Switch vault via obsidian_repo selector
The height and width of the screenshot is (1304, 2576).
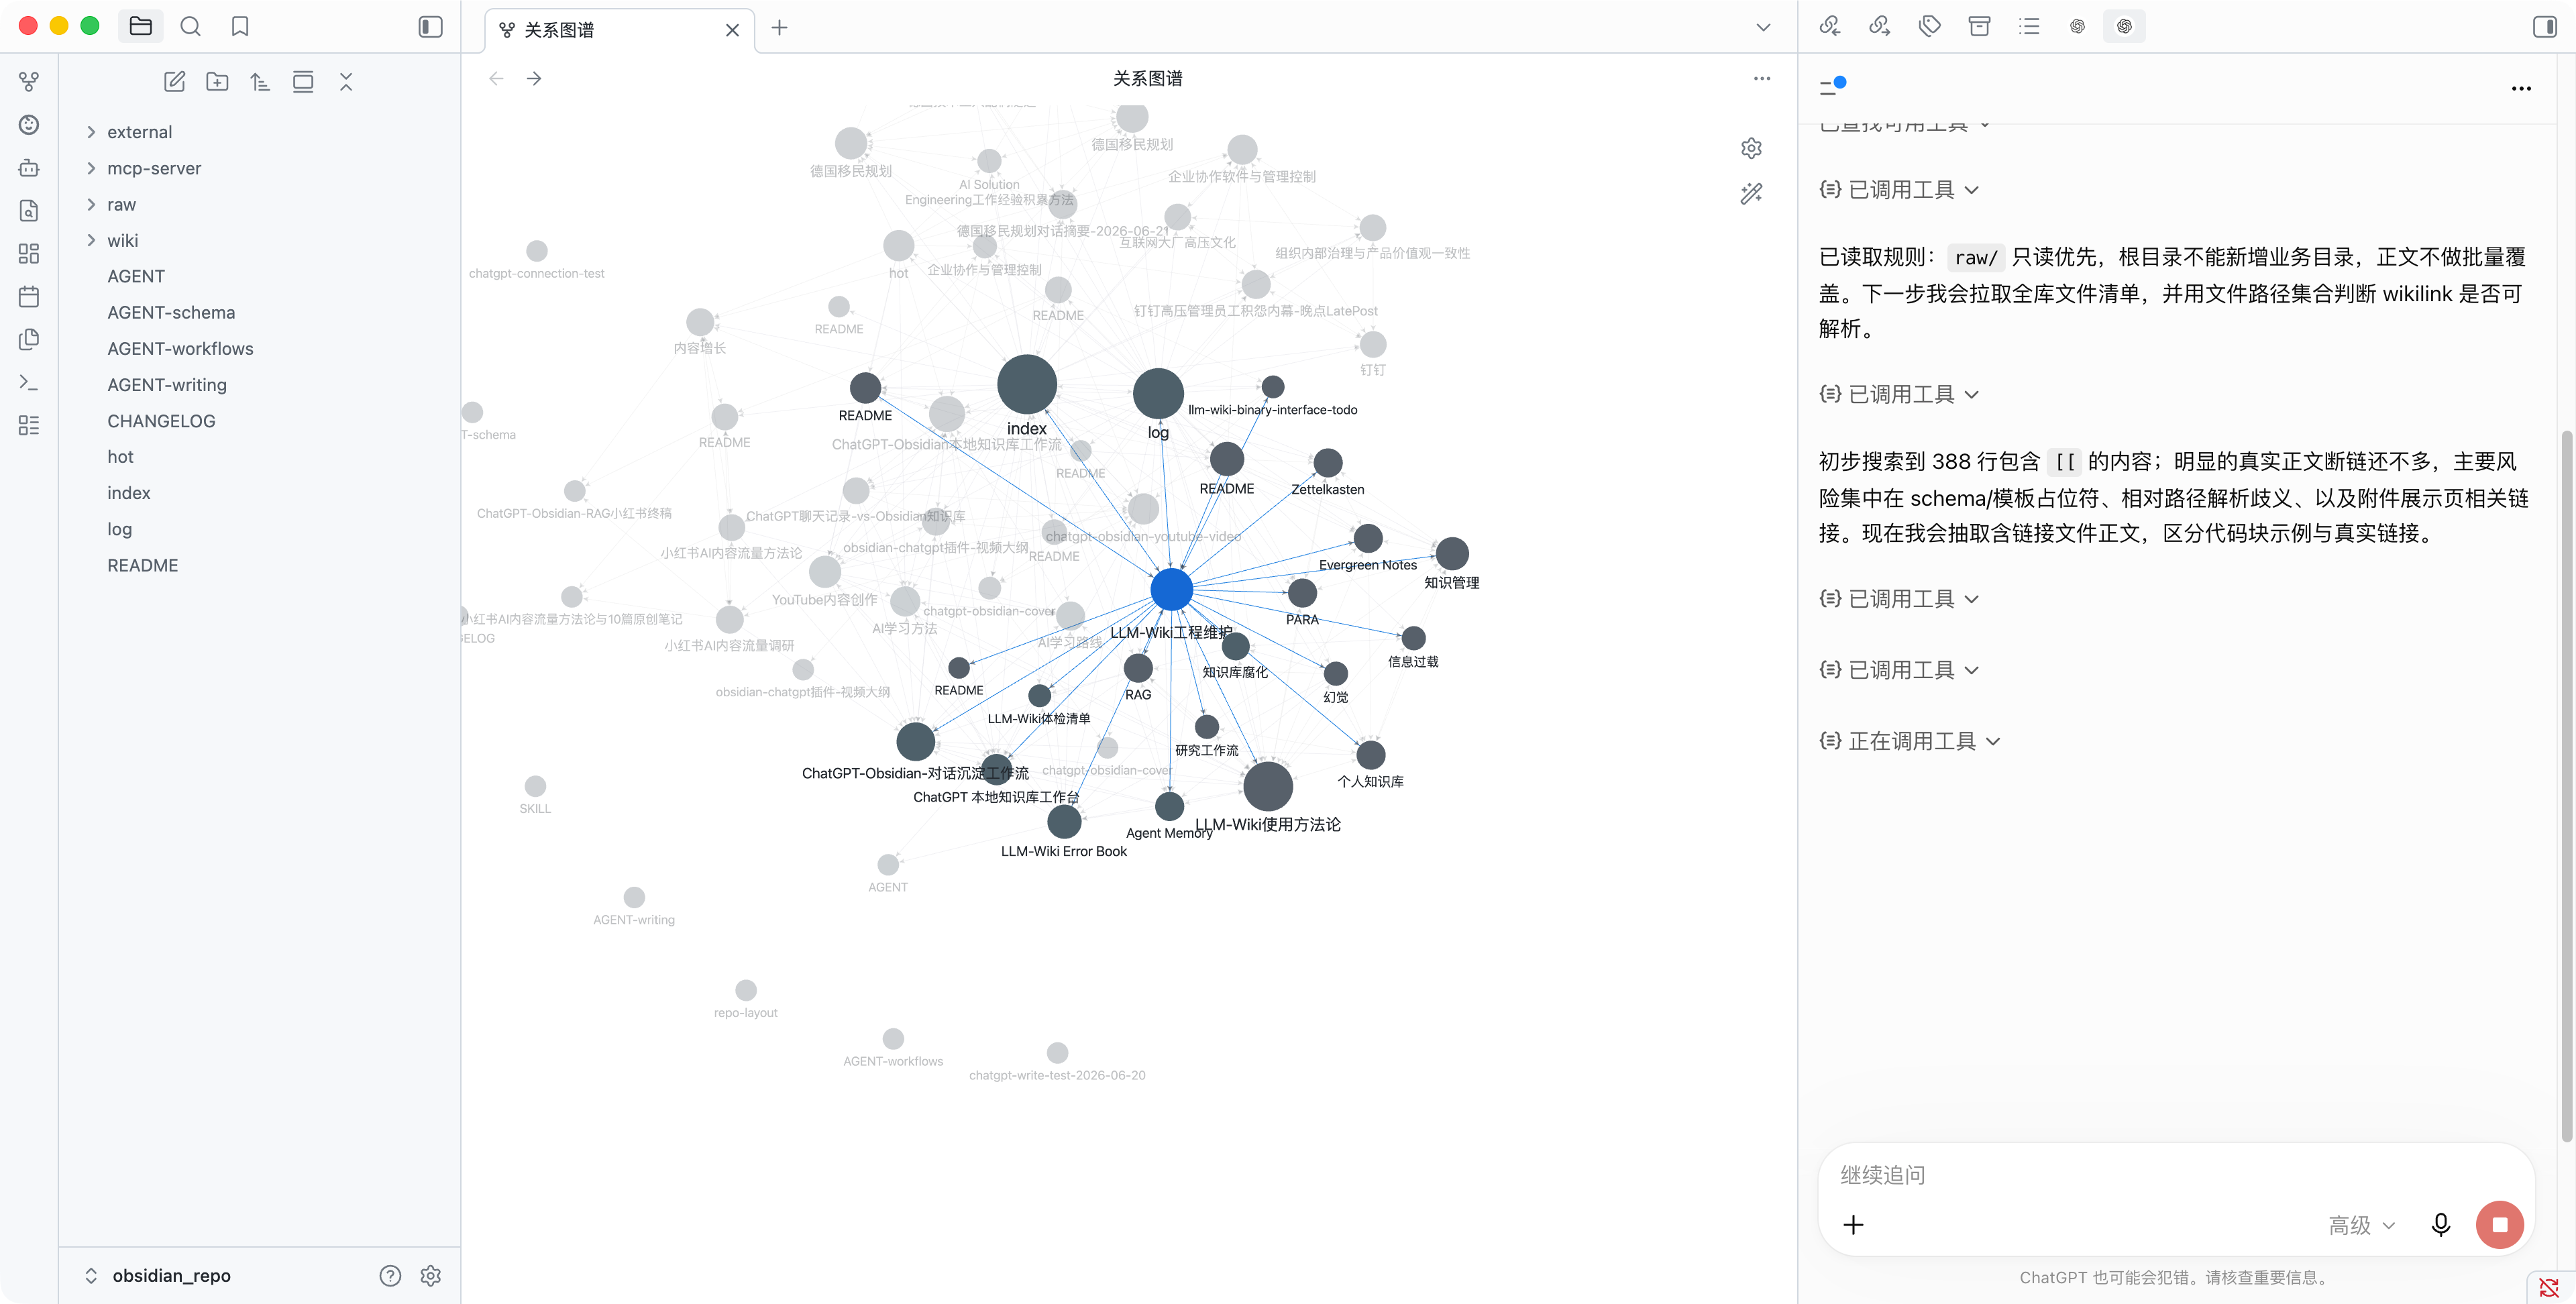point(160,1276)
